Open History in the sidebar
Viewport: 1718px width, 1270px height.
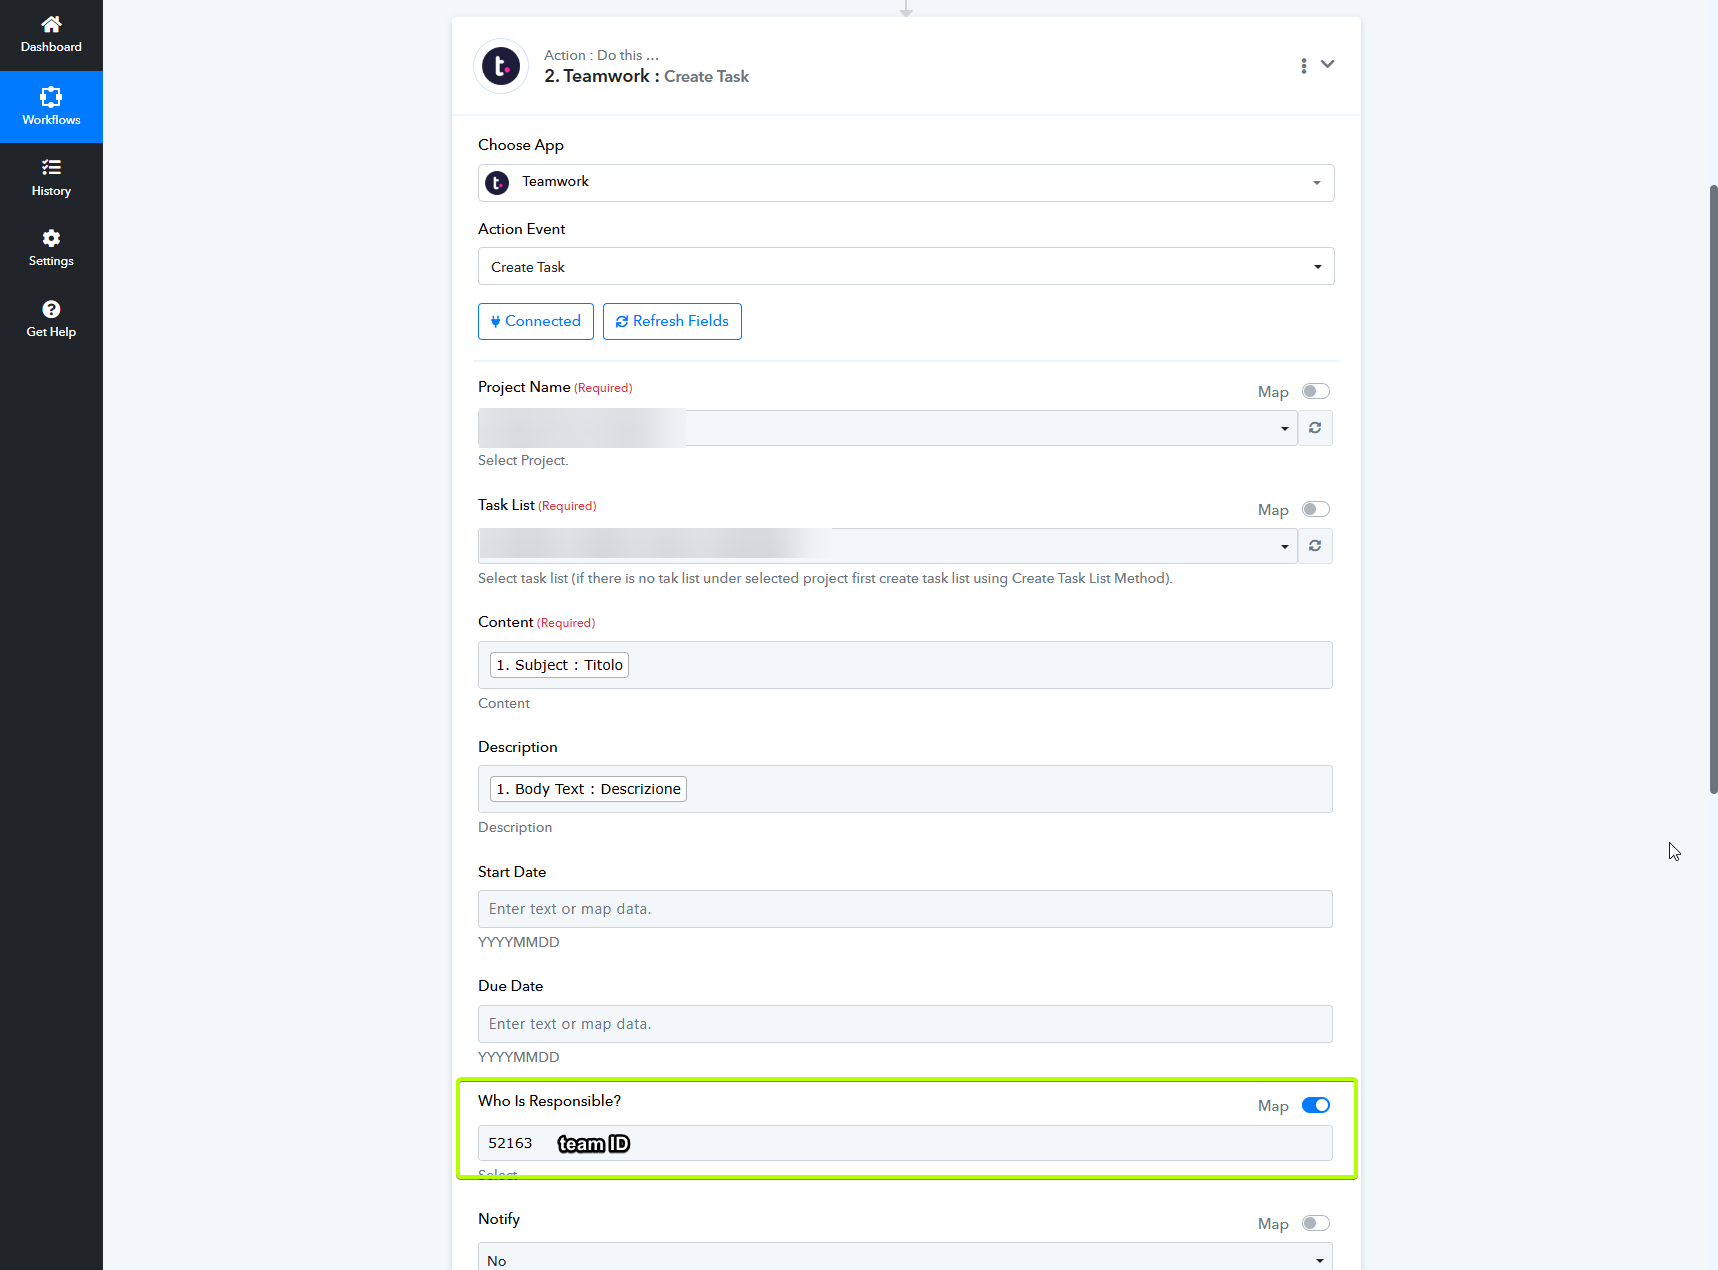tap(51, 178)
